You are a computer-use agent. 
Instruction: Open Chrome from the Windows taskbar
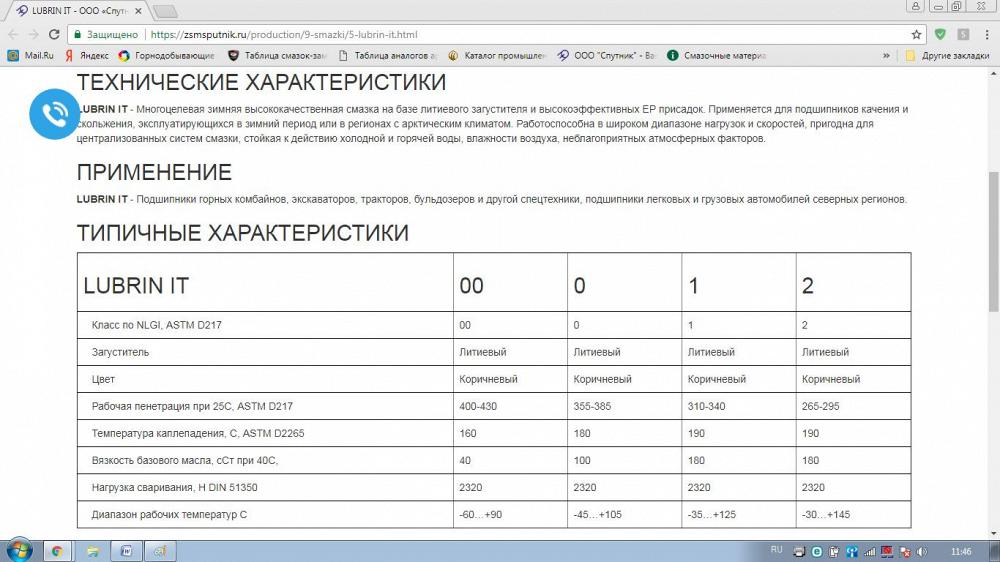pyautogui.click(x=57, y=550)
